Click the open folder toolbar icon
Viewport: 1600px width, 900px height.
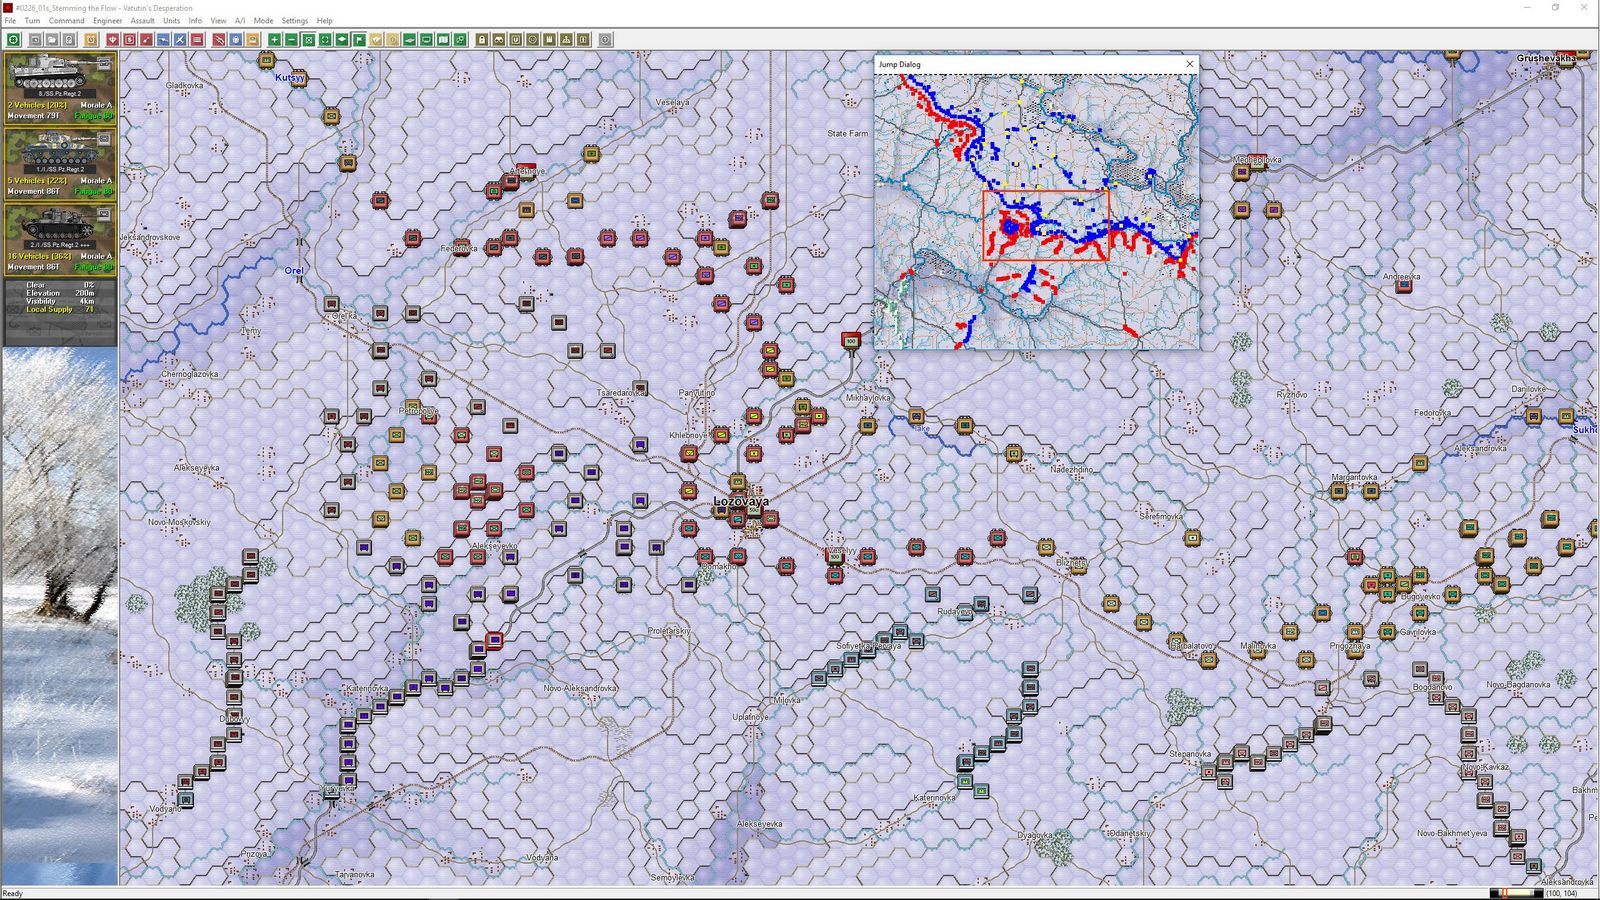click(52, 40)
